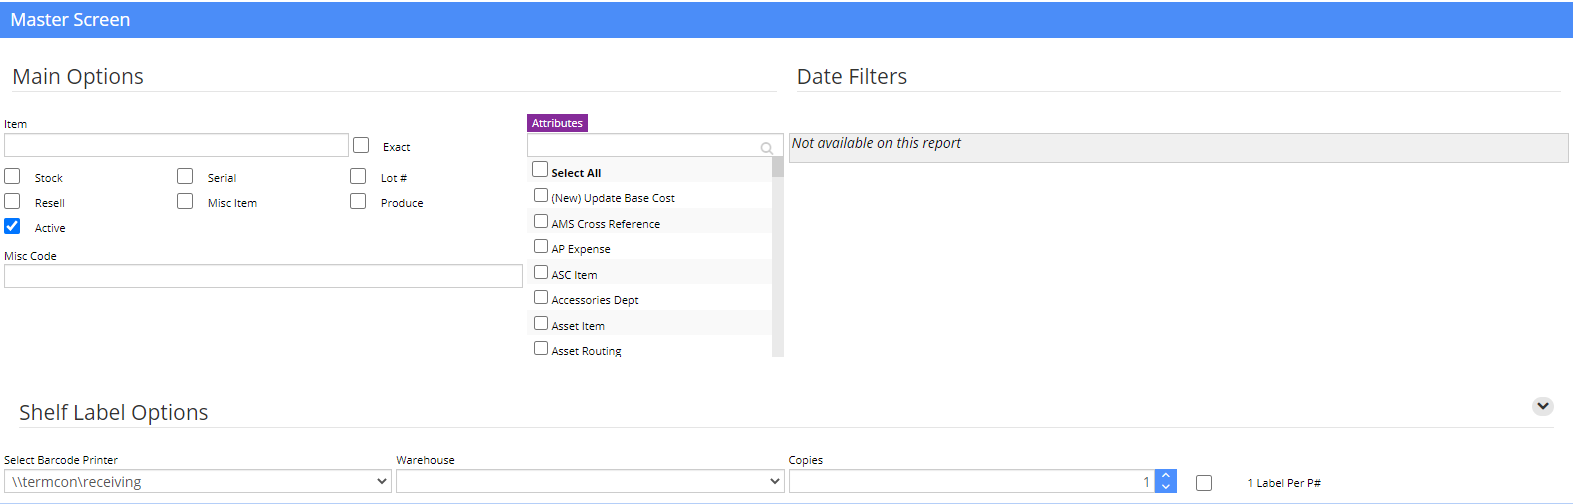Screen dimensions: 1573x504
Task: Collapse the Shelf Label Options section chevron
Action: click(1543, 406)
